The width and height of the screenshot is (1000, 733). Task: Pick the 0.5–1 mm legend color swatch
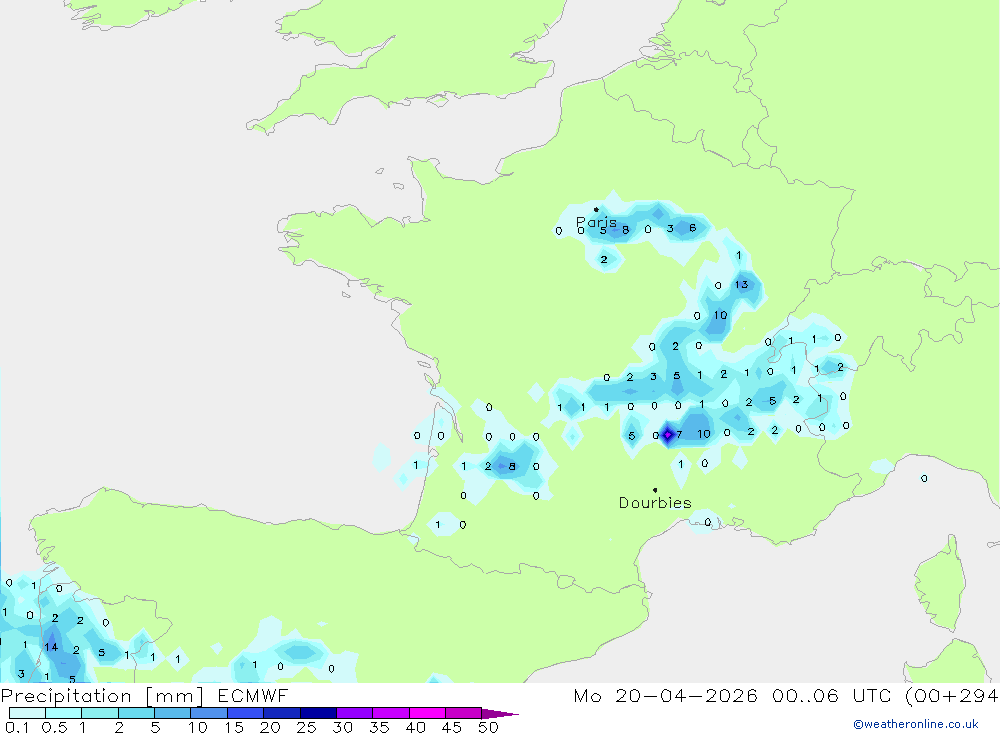coord(64,713)
